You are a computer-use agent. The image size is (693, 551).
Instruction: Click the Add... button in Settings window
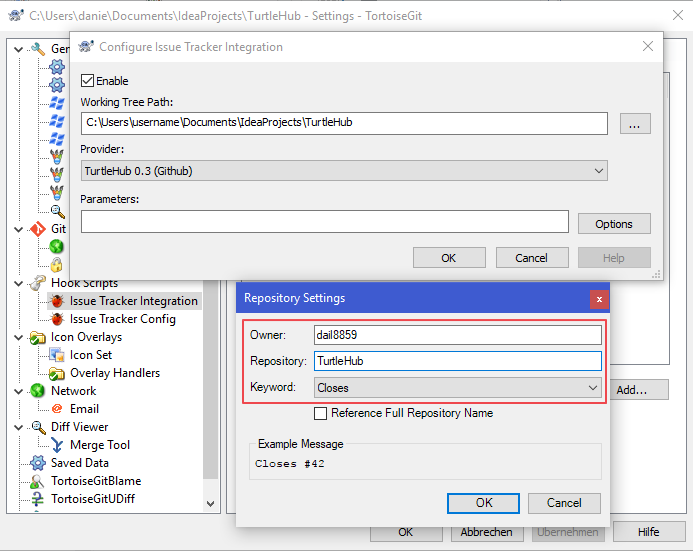(x=639, y=390)
